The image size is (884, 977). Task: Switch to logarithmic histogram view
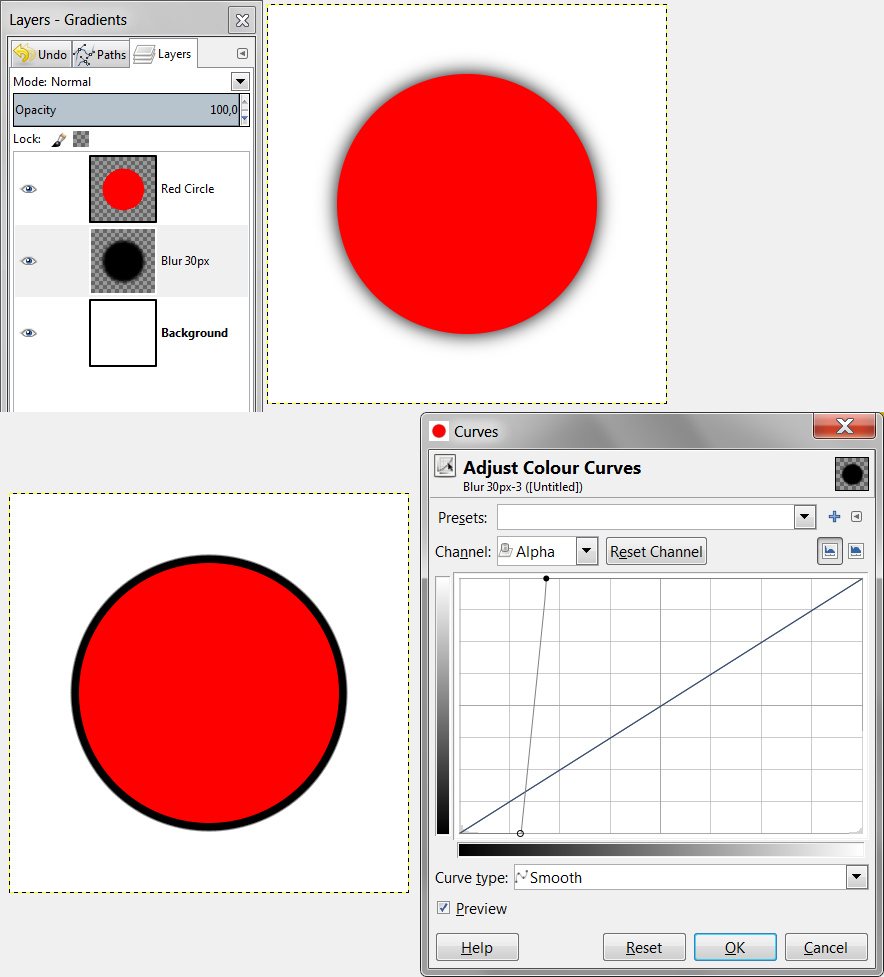point(856,551)
